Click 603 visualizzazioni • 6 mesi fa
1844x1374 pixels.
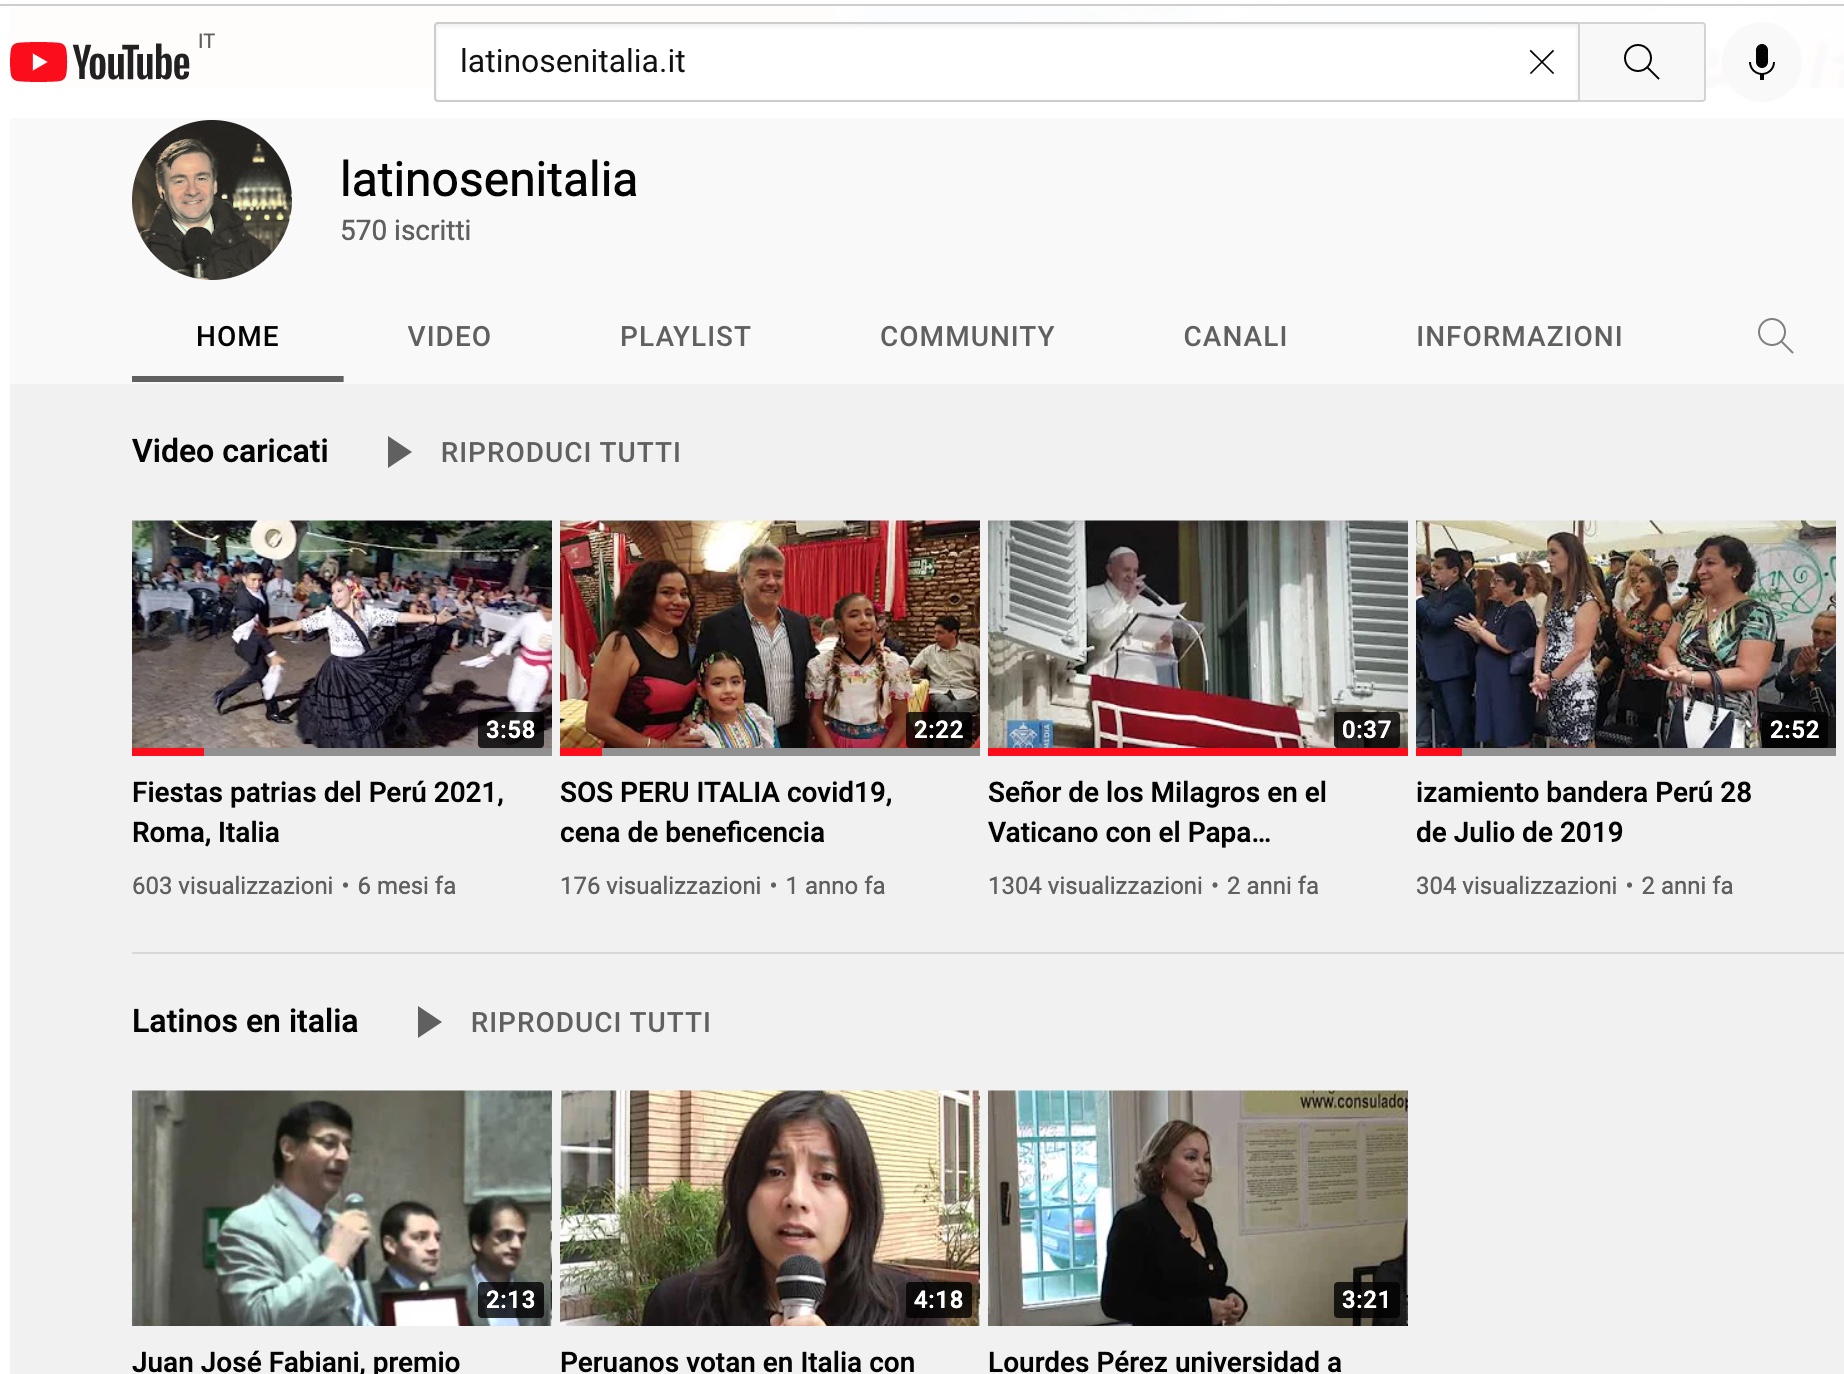click(x=294, y=886)
